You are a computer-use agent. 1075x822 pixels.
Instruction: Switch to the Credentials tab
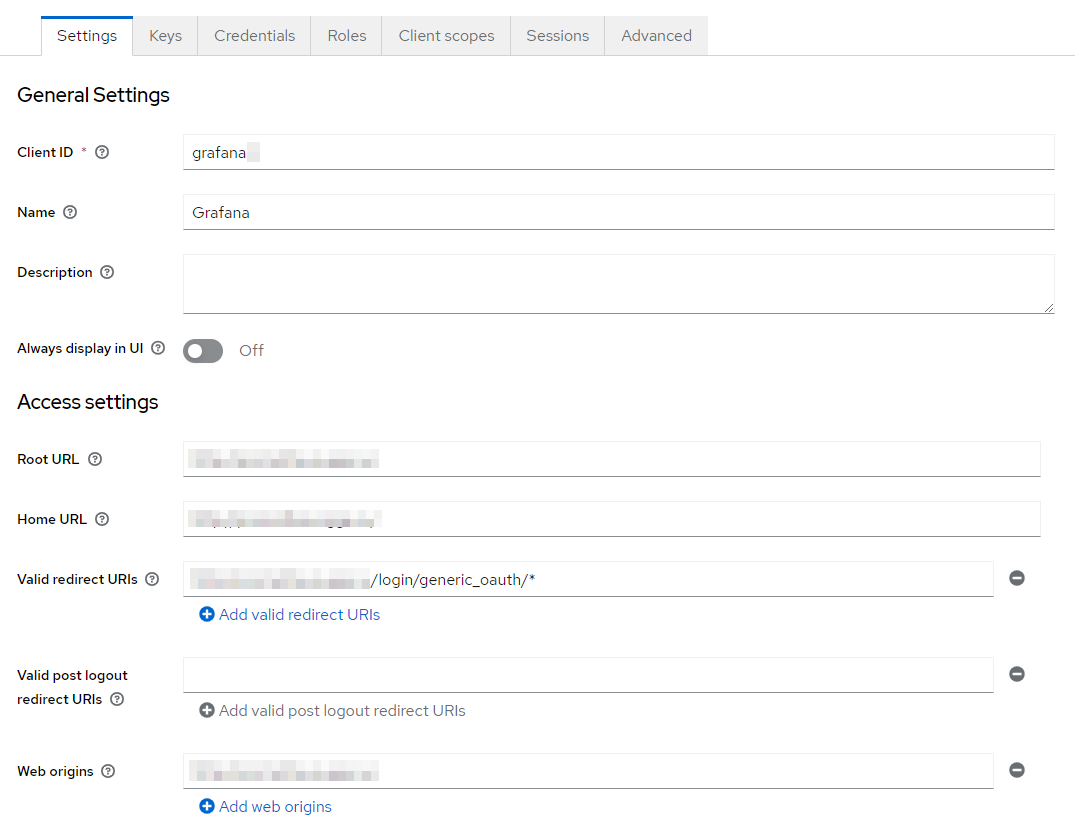254,36
